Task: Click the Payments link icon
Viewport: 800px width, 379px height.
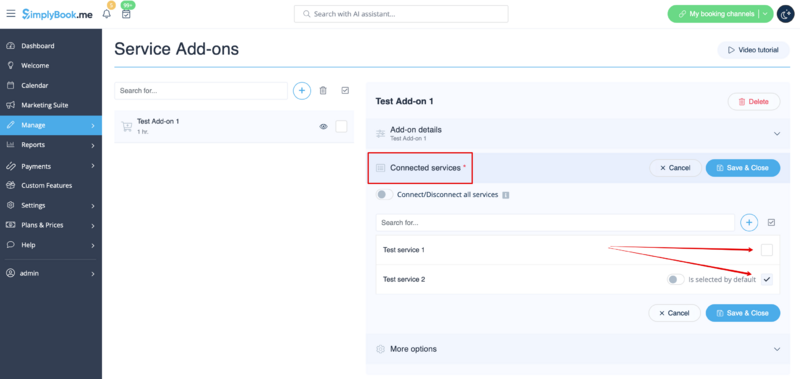Action: pyautogui.click(x=10, y=166)
